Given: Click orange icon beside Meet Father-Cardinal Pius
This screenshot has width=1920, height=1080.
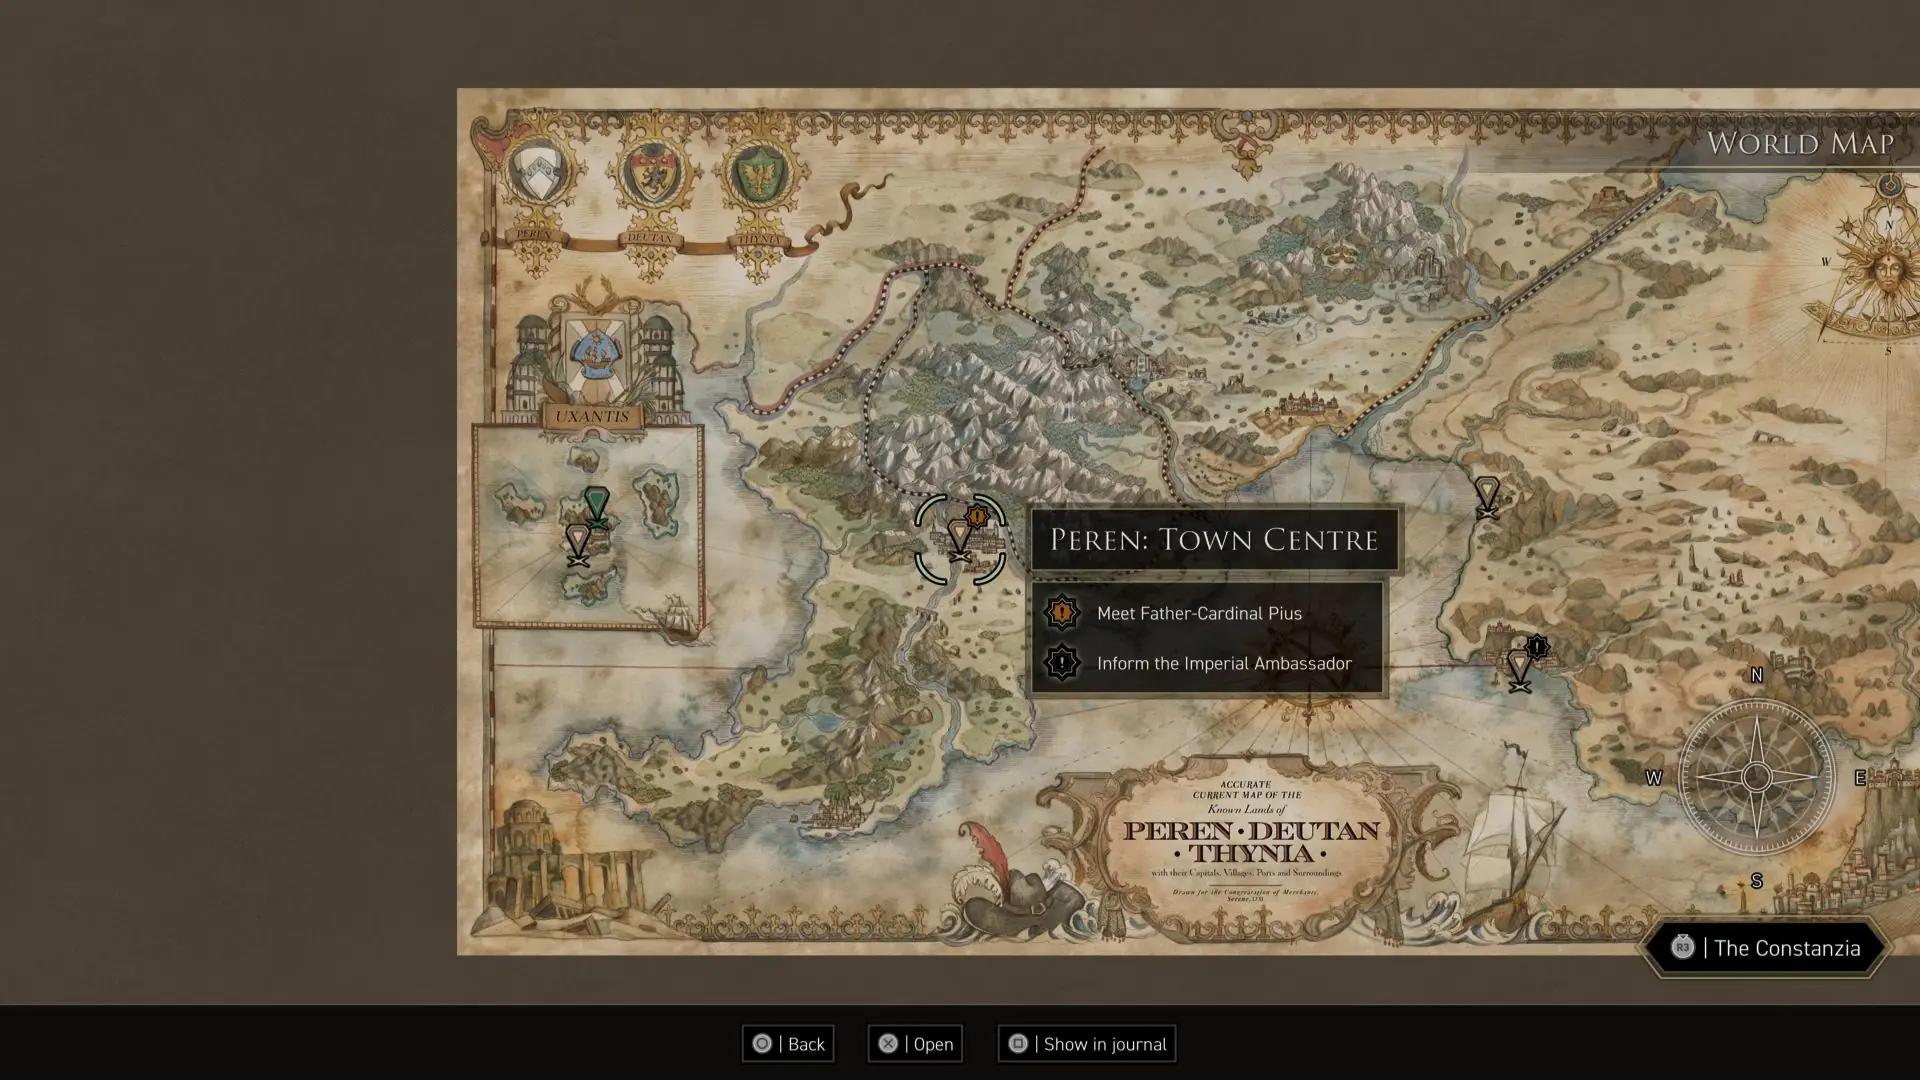Looking at the screenshot, I should 1062,613.
